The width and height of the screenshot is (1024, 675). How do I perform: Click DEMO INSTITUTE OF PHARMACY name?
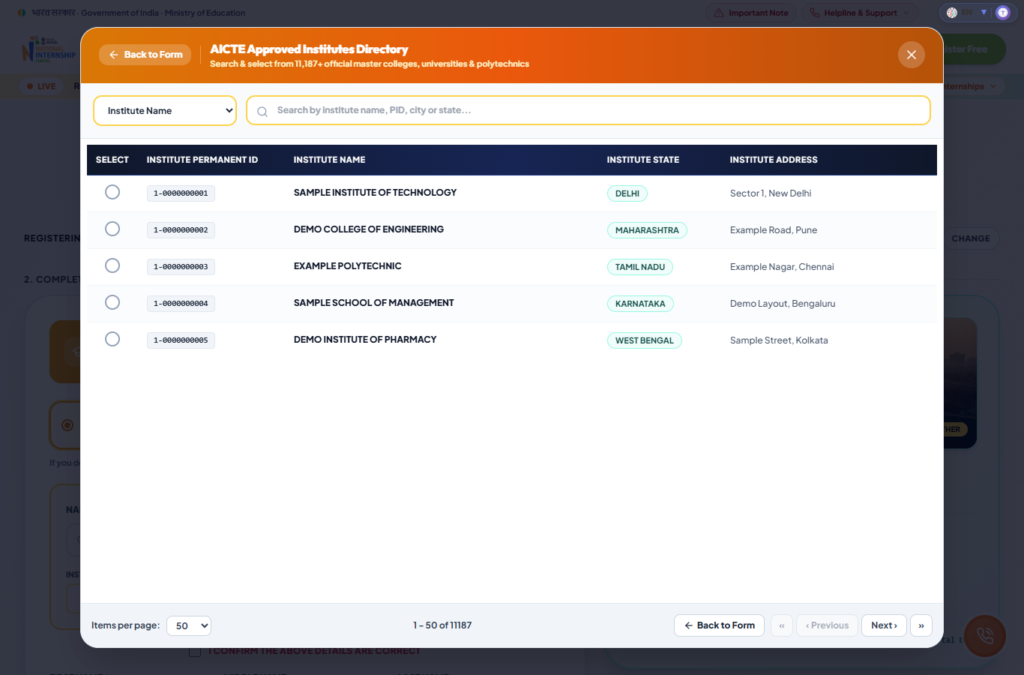point(365,339)
